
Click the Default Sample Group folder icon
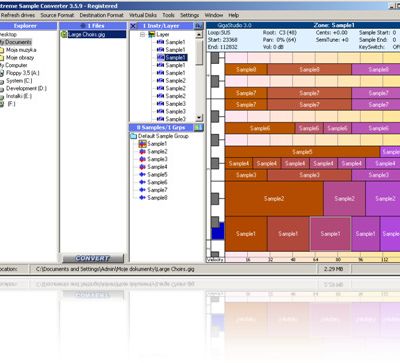(134, 136)
